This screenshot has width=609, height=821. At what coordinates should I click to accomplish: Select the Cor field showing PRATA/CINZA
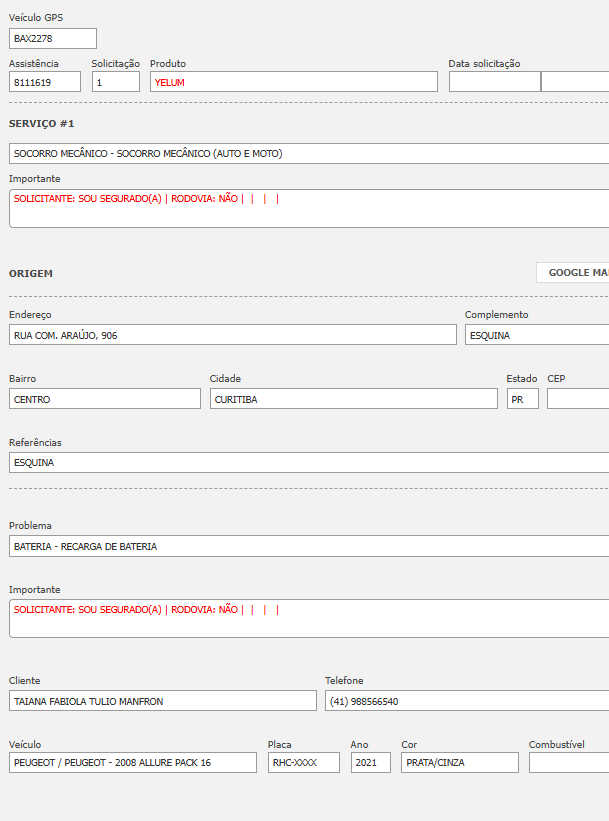[x=459, y=763]
